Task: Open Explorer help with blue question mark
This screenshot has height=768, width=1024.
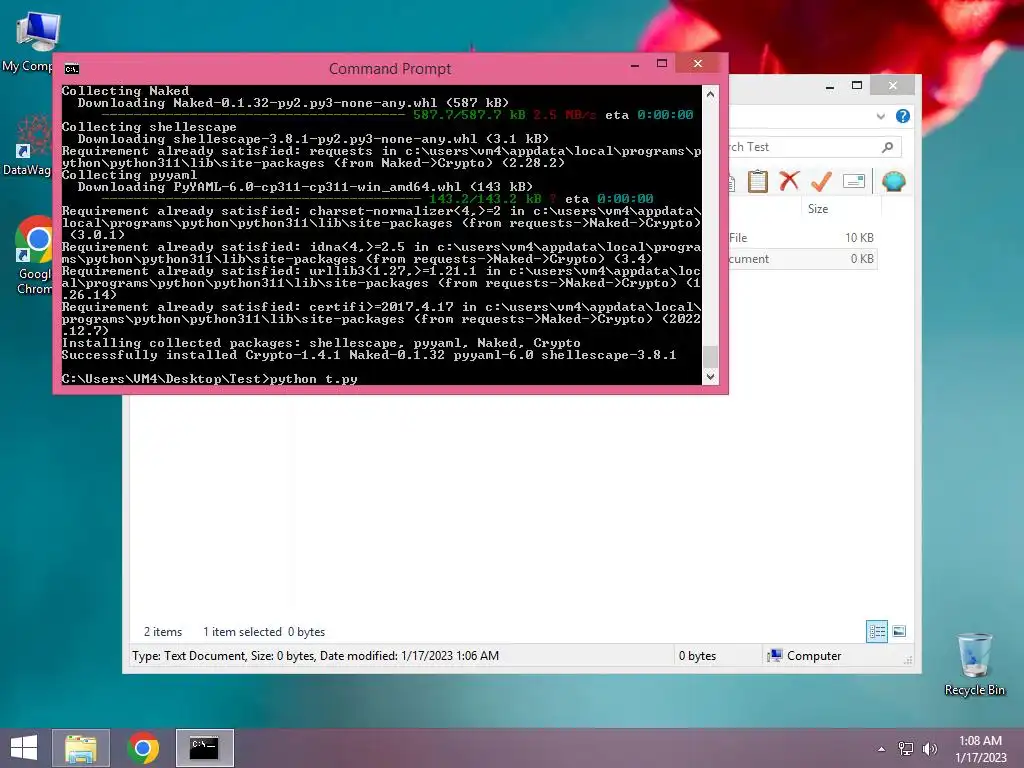Action: click(x=903, y=116)
